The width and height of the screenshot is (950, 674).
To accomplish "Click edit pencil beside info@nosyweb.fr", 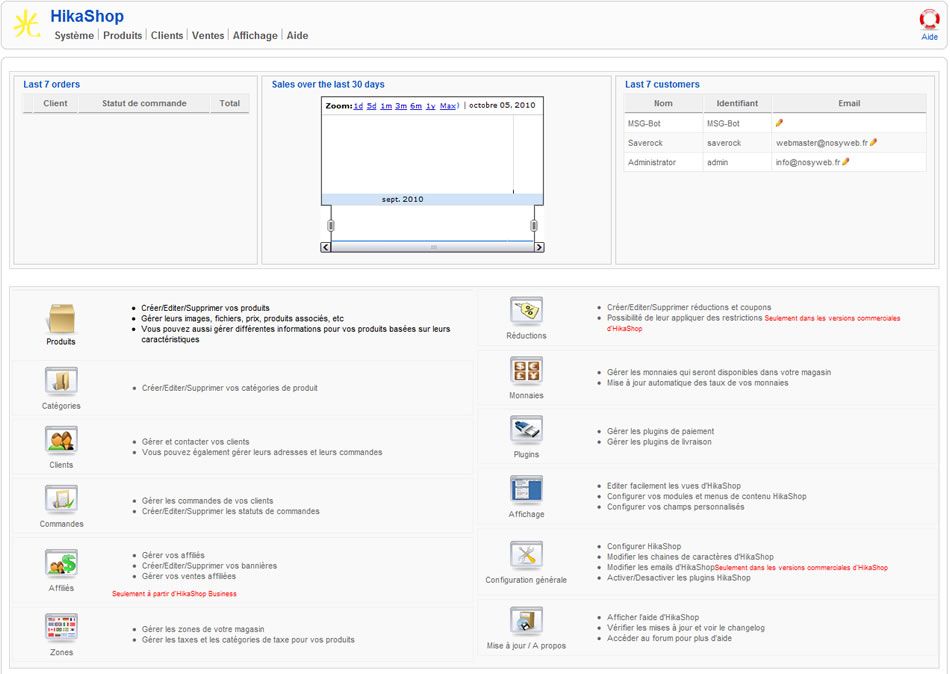I will pos(845,162).
